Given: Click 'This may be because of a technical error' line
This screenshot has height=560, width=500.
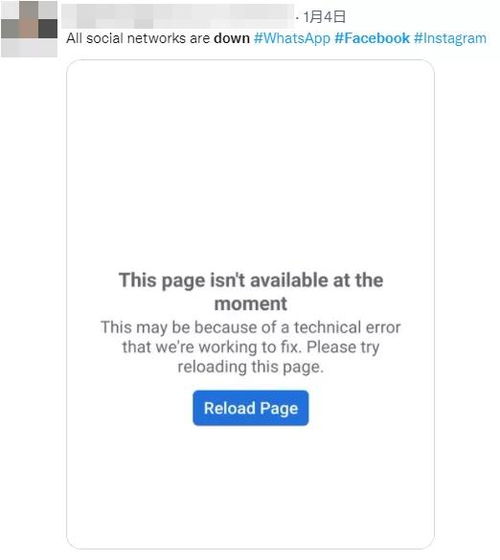Looking at the screenshot, I should tap(251, 327).
